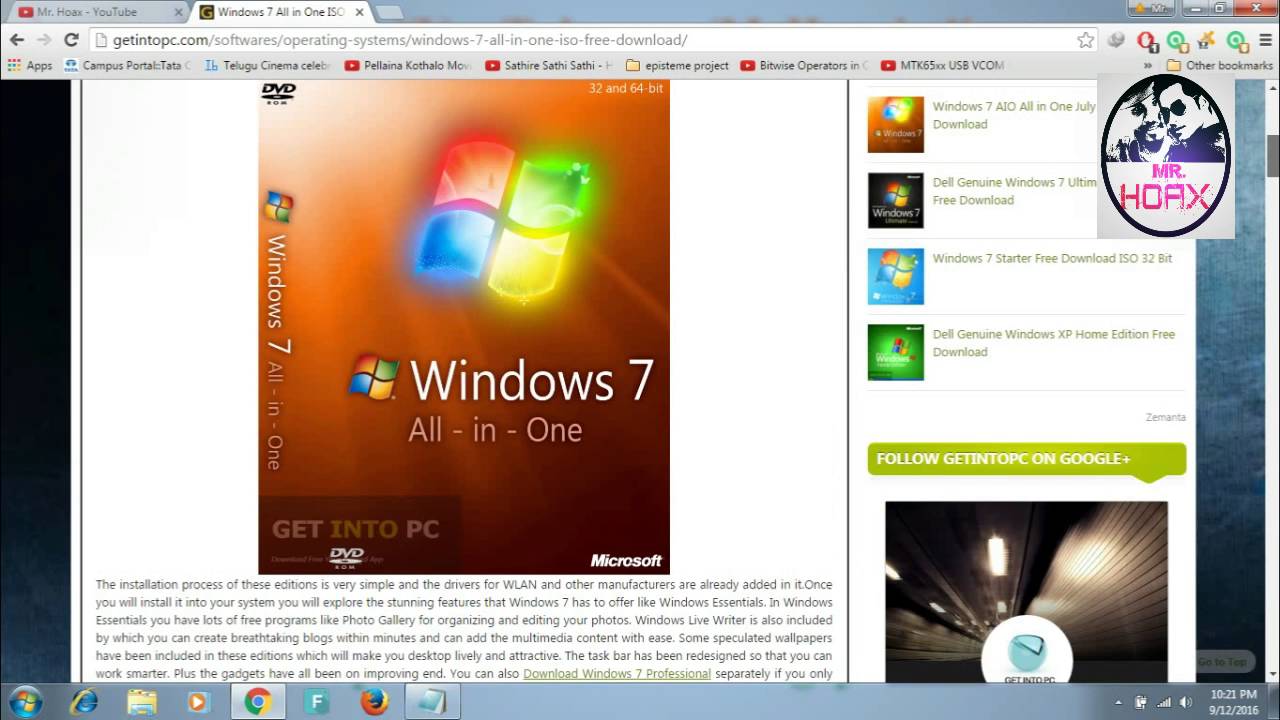Click the Windows 7 All in One box art image
The height and width of the screenshot is (720, 1280).
[x=464, y=327]
